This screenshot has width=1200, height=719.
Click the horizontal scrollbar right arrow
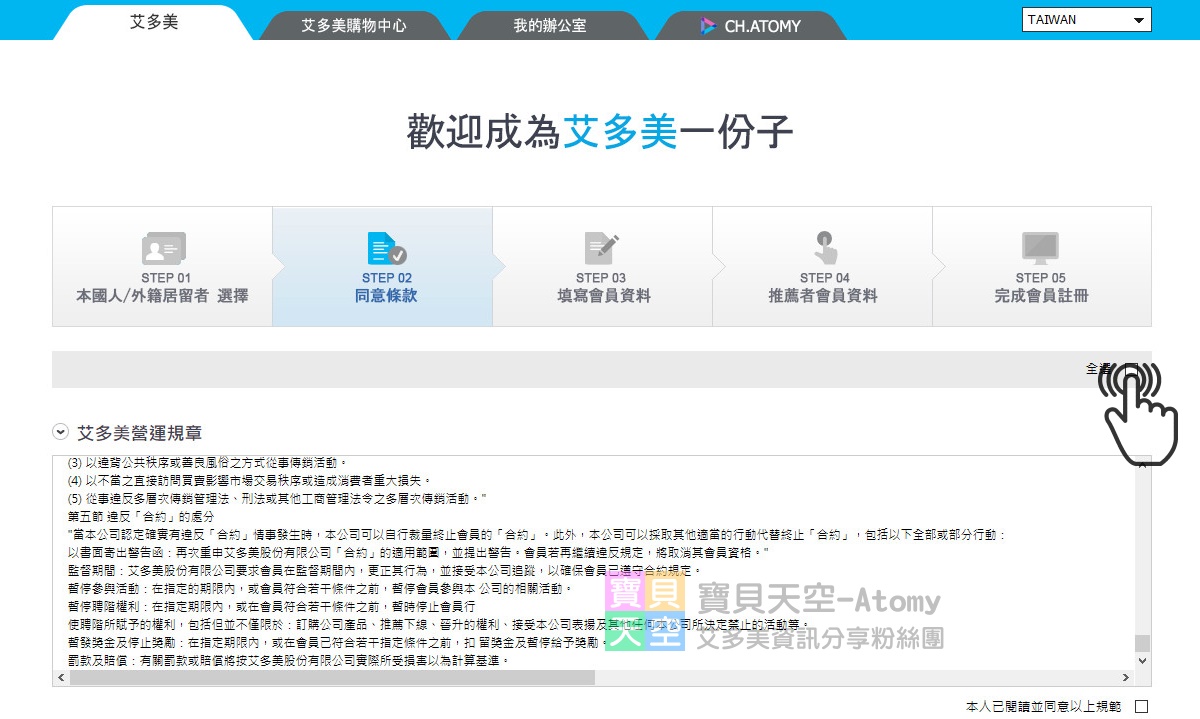[x=1126, y=677]
